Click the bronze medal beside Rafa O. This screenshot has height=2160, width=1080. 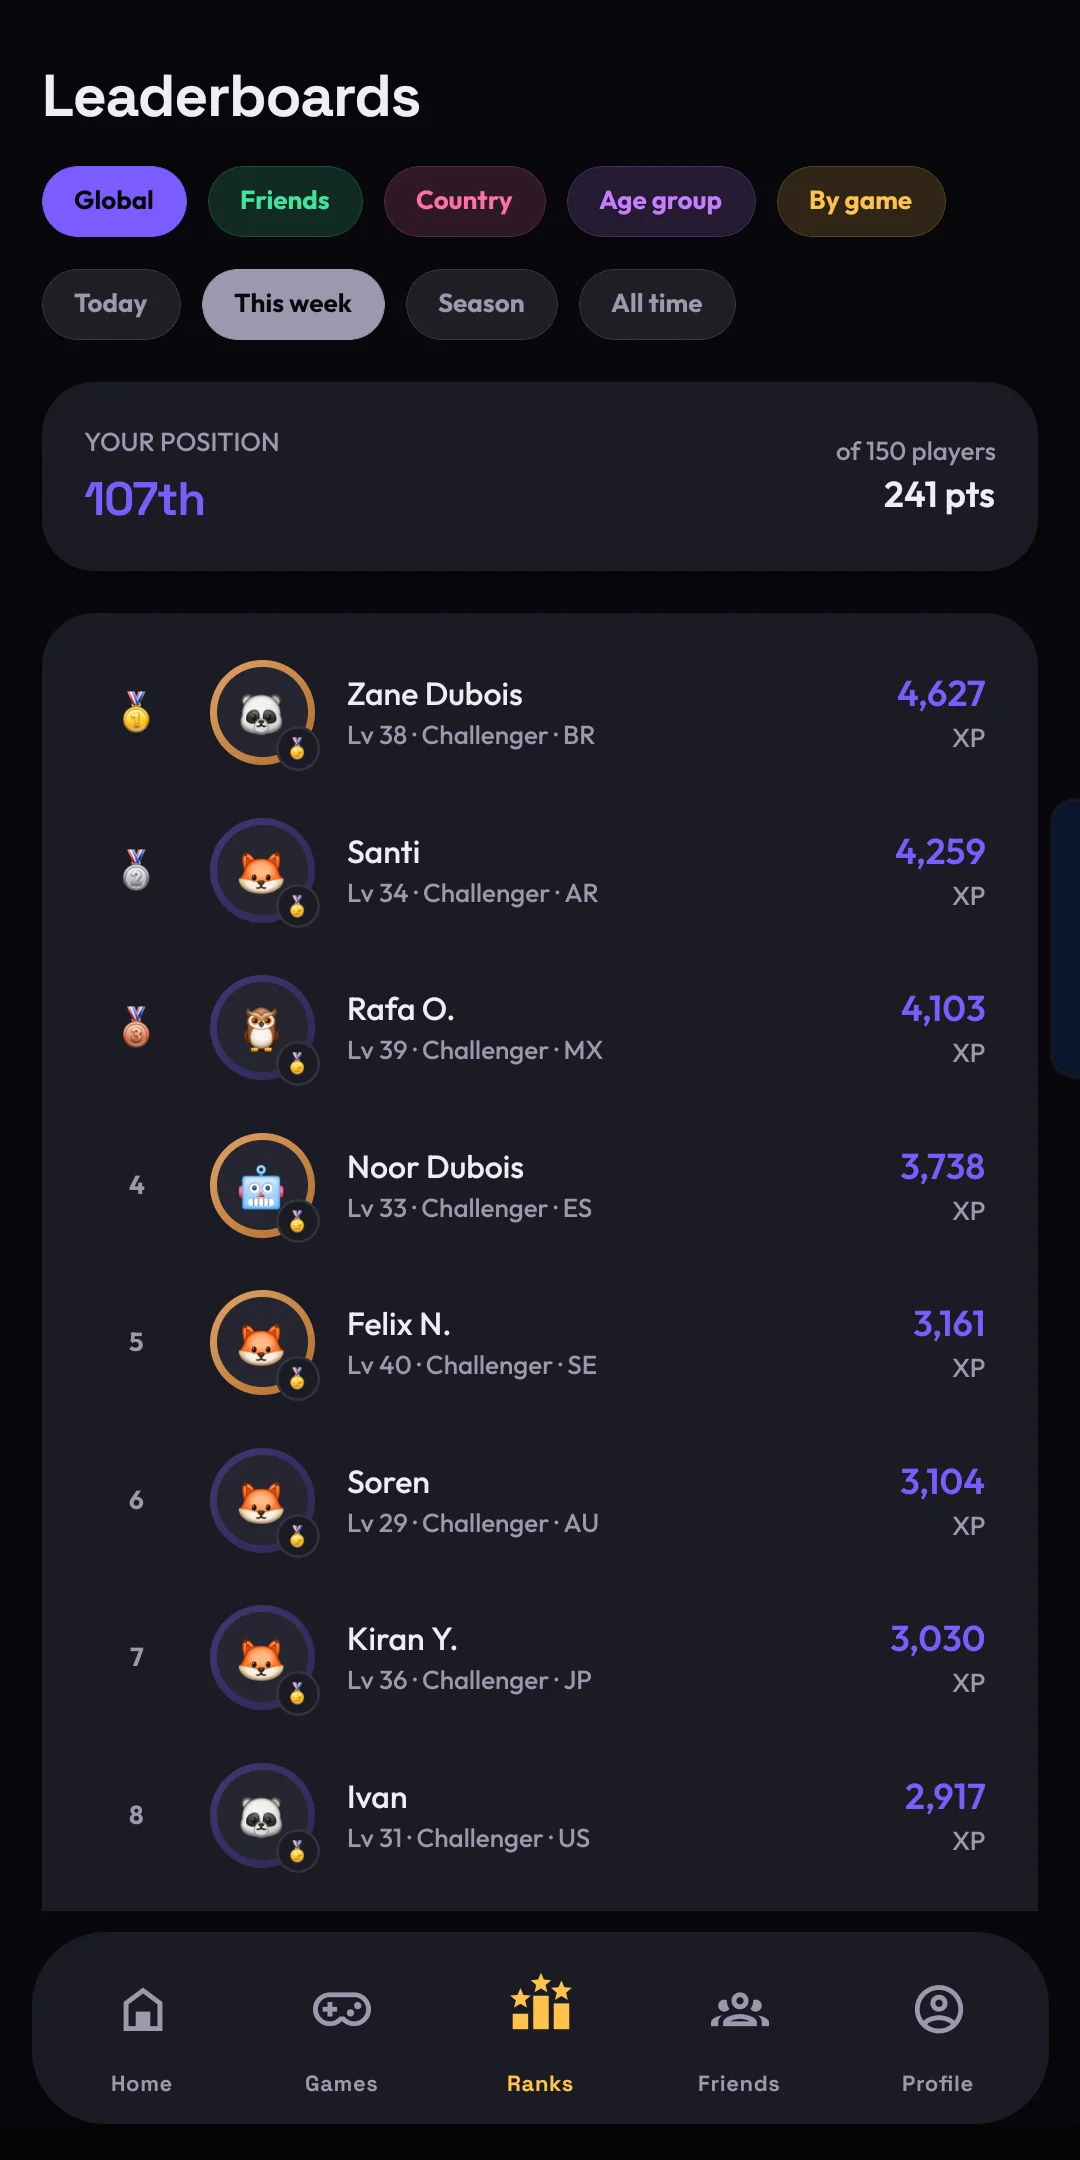click(x=136, y=1027)
